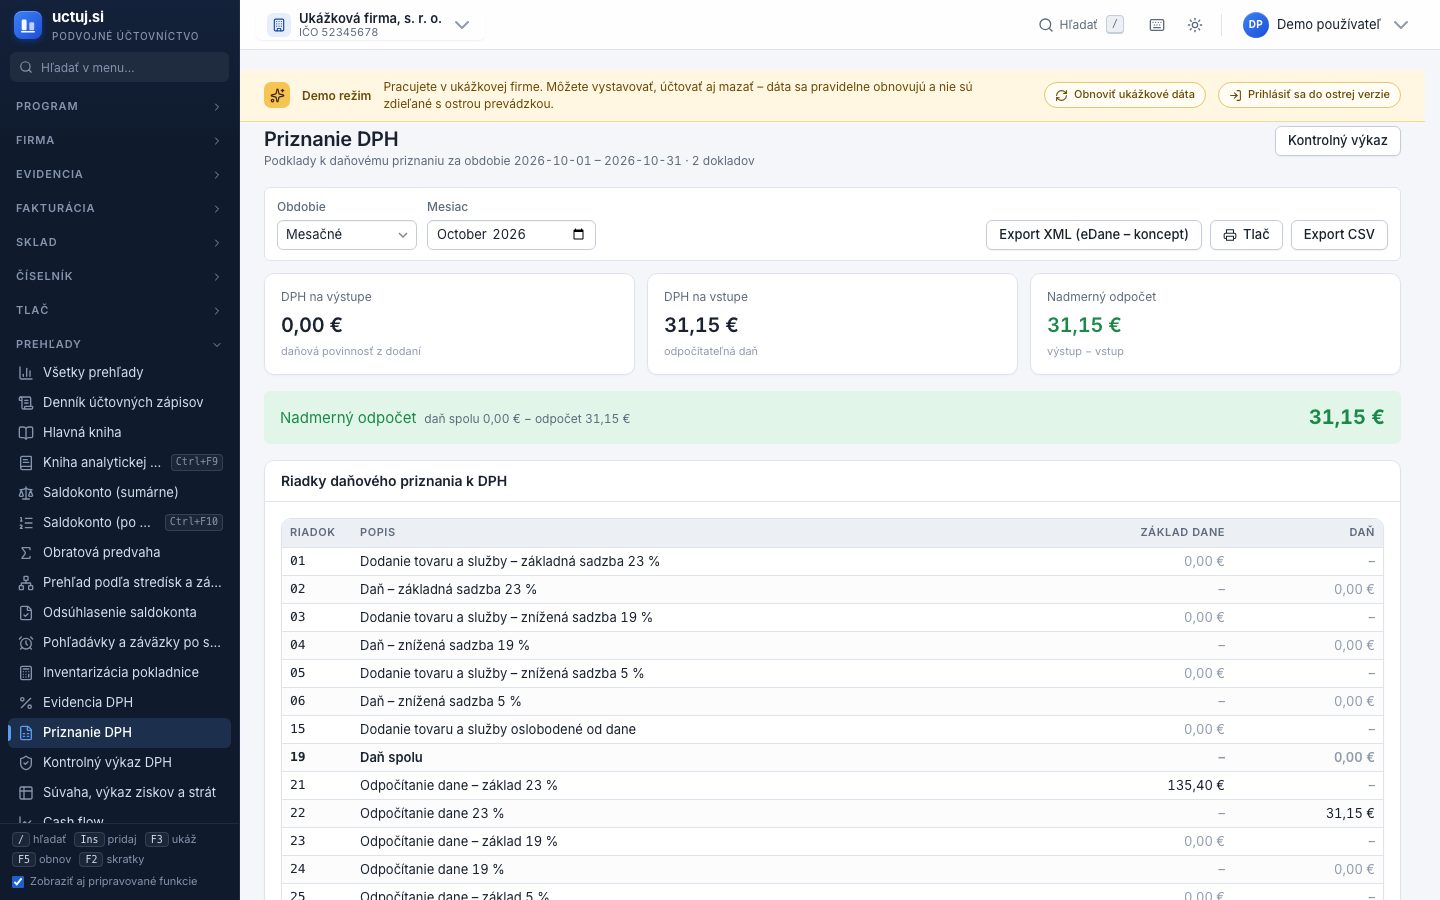
Task: Click the Kontrolný výkaz button
Action: [x=1337, y=141]
